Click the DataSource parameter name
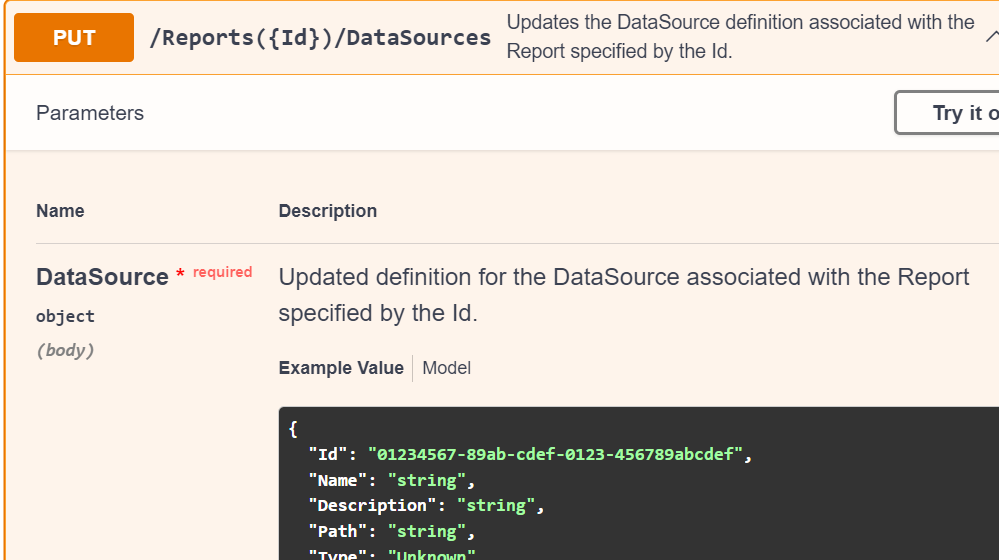This screenshot has height=560, width=999. [x=102, y=277]
